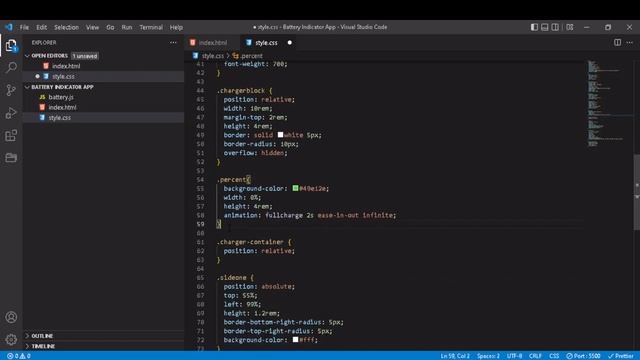Open the Accounts menu icon
Screen dimensions: 640x360
(x=11, y=317)
